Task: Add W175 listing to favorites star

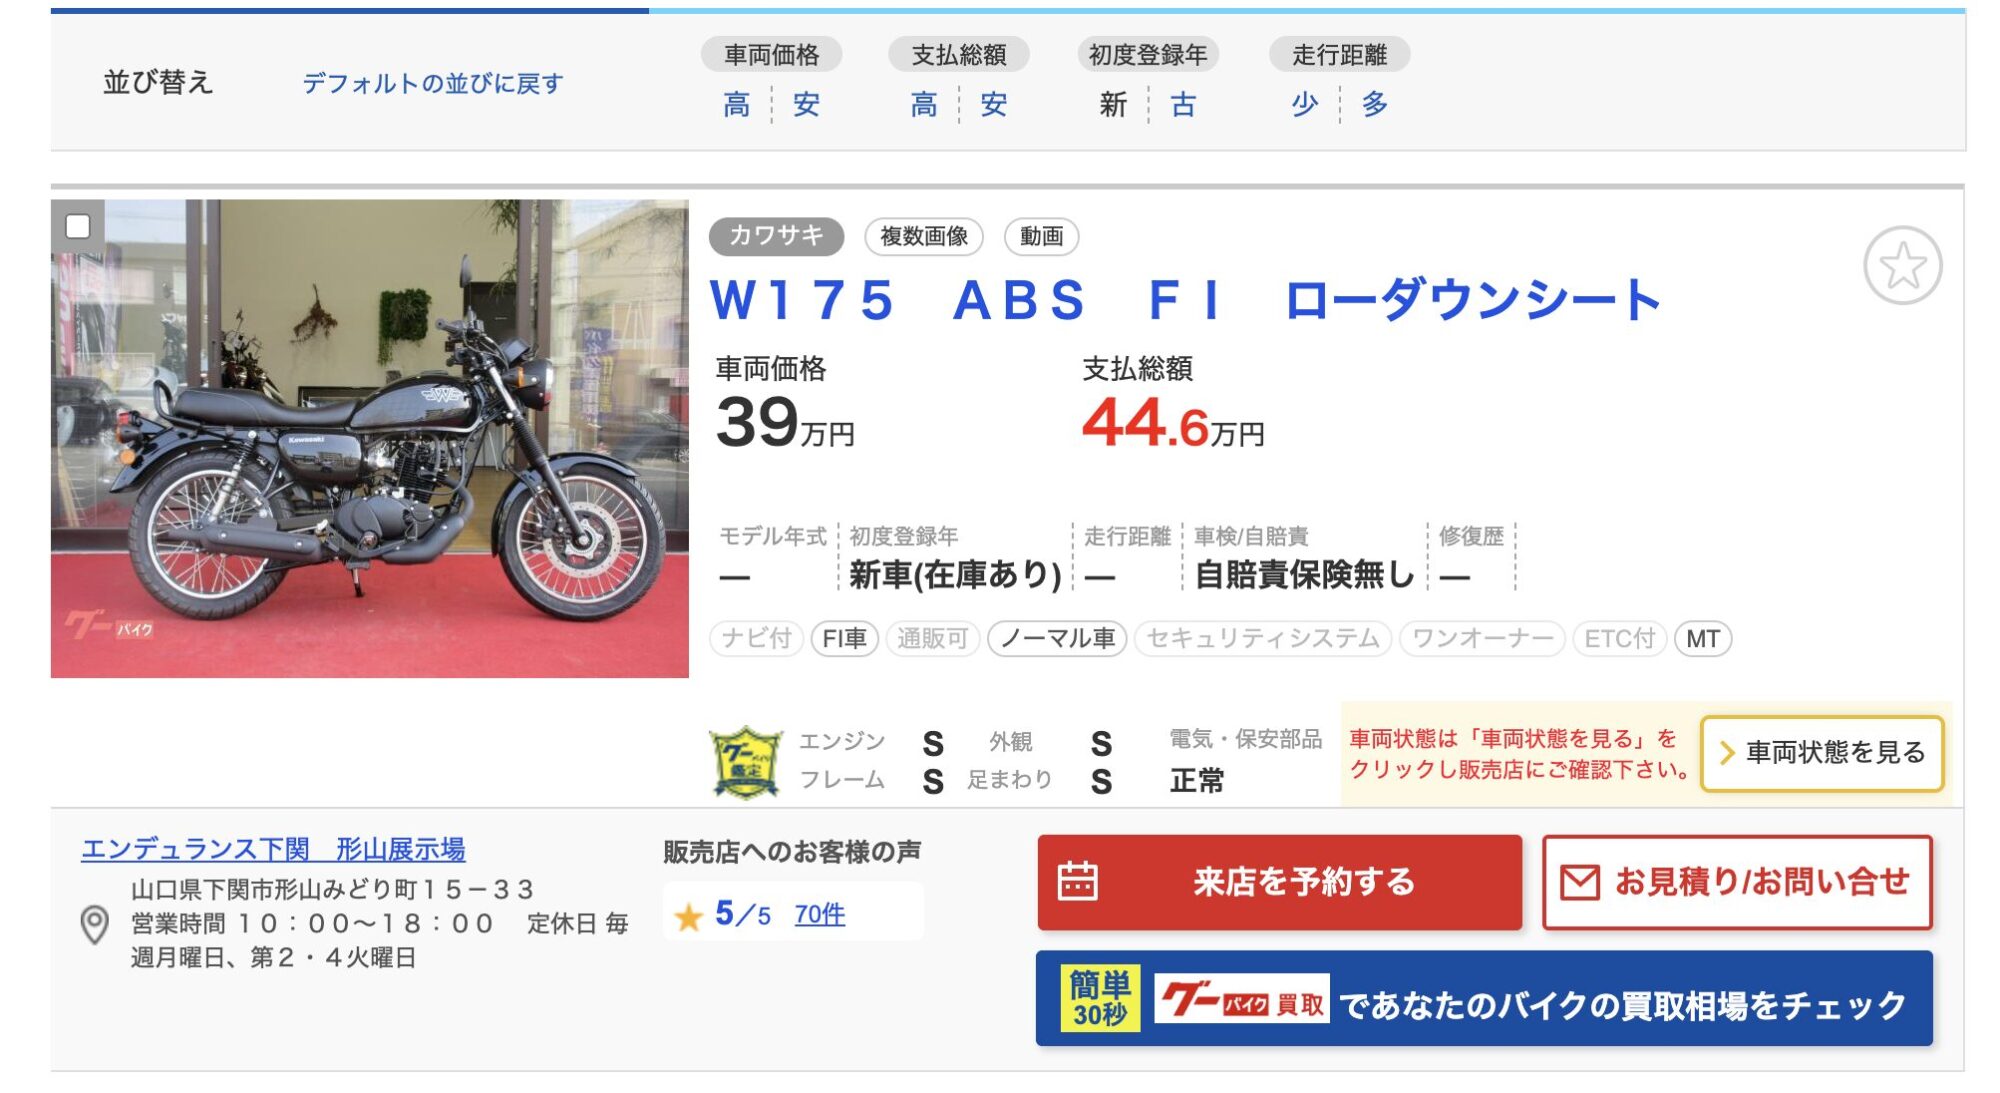Action: click(1902, 266)
